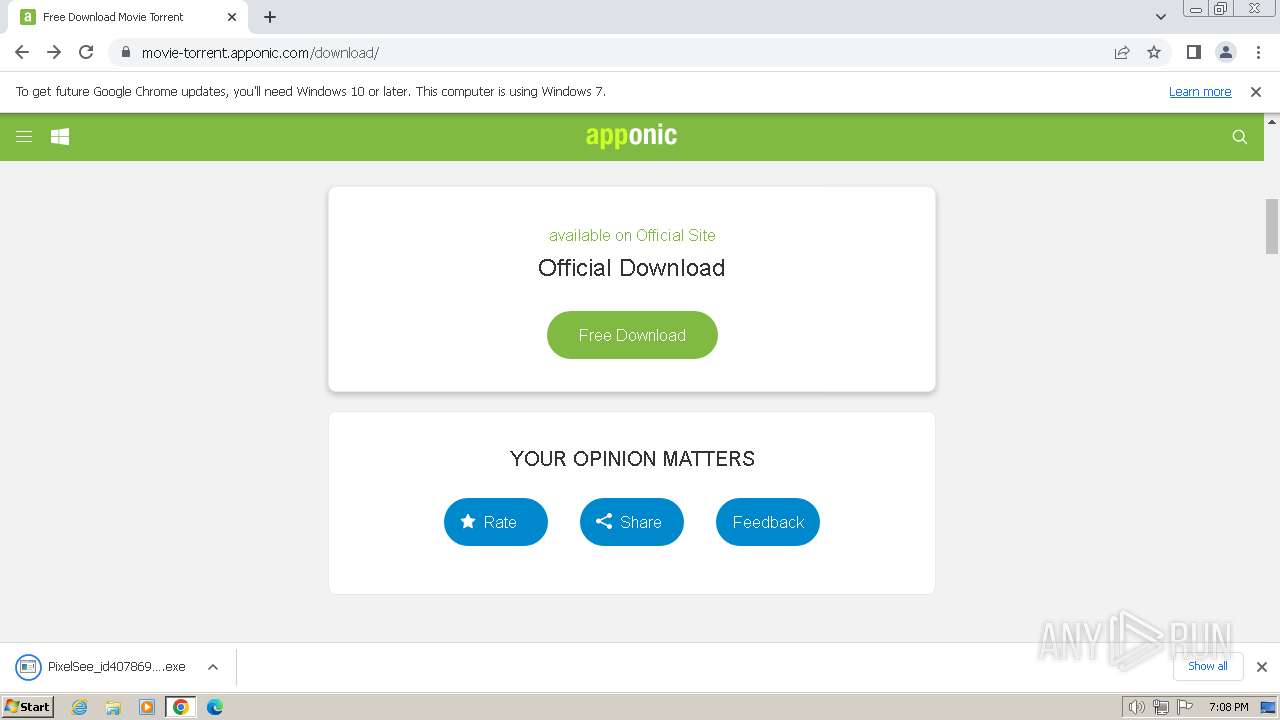Open the apponic hamburger menu

click(x=24, y=137)
